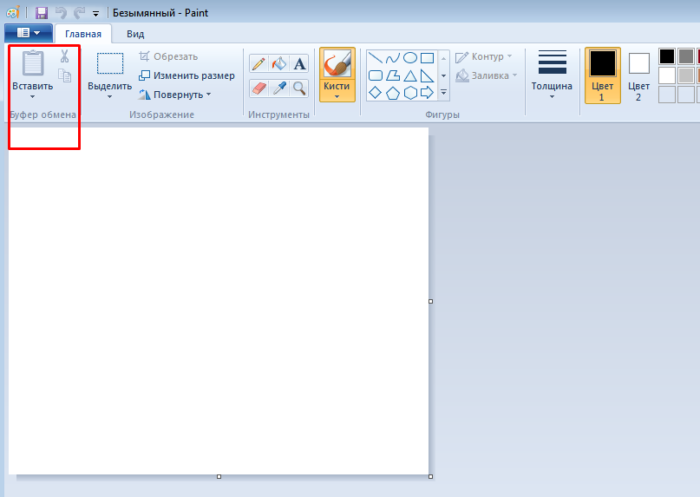
Task: Select the Text tool
Action: (x=300, y=64)
